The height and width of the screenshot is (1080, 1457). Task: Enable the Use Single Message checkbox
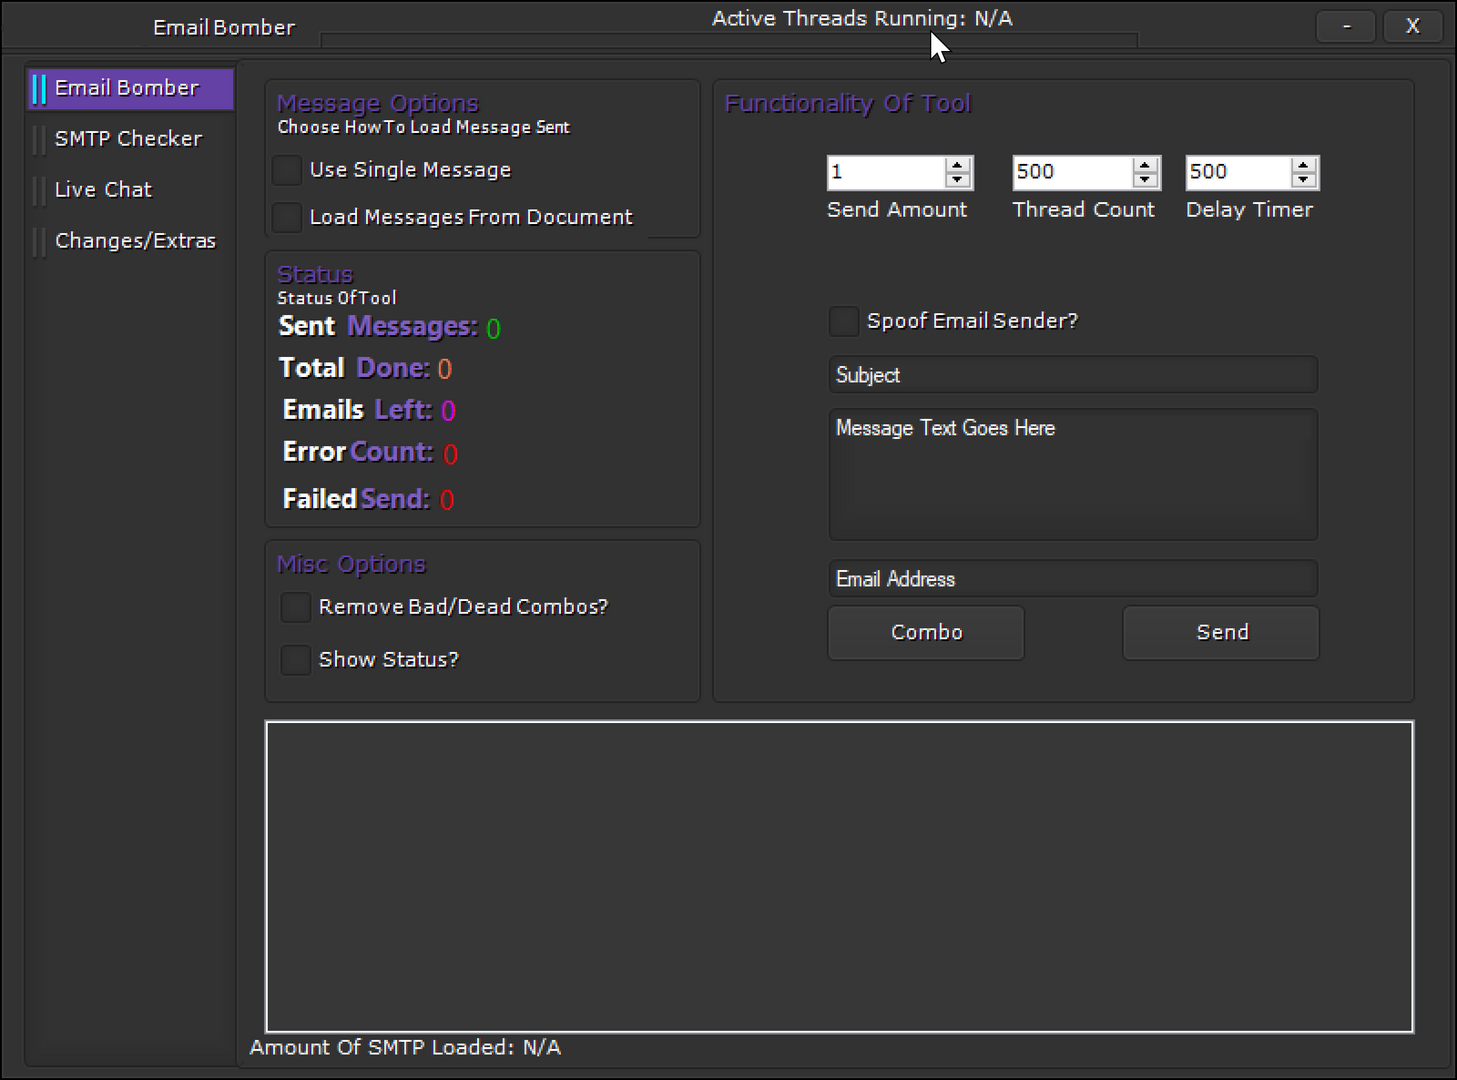click(x=288, y=170)
